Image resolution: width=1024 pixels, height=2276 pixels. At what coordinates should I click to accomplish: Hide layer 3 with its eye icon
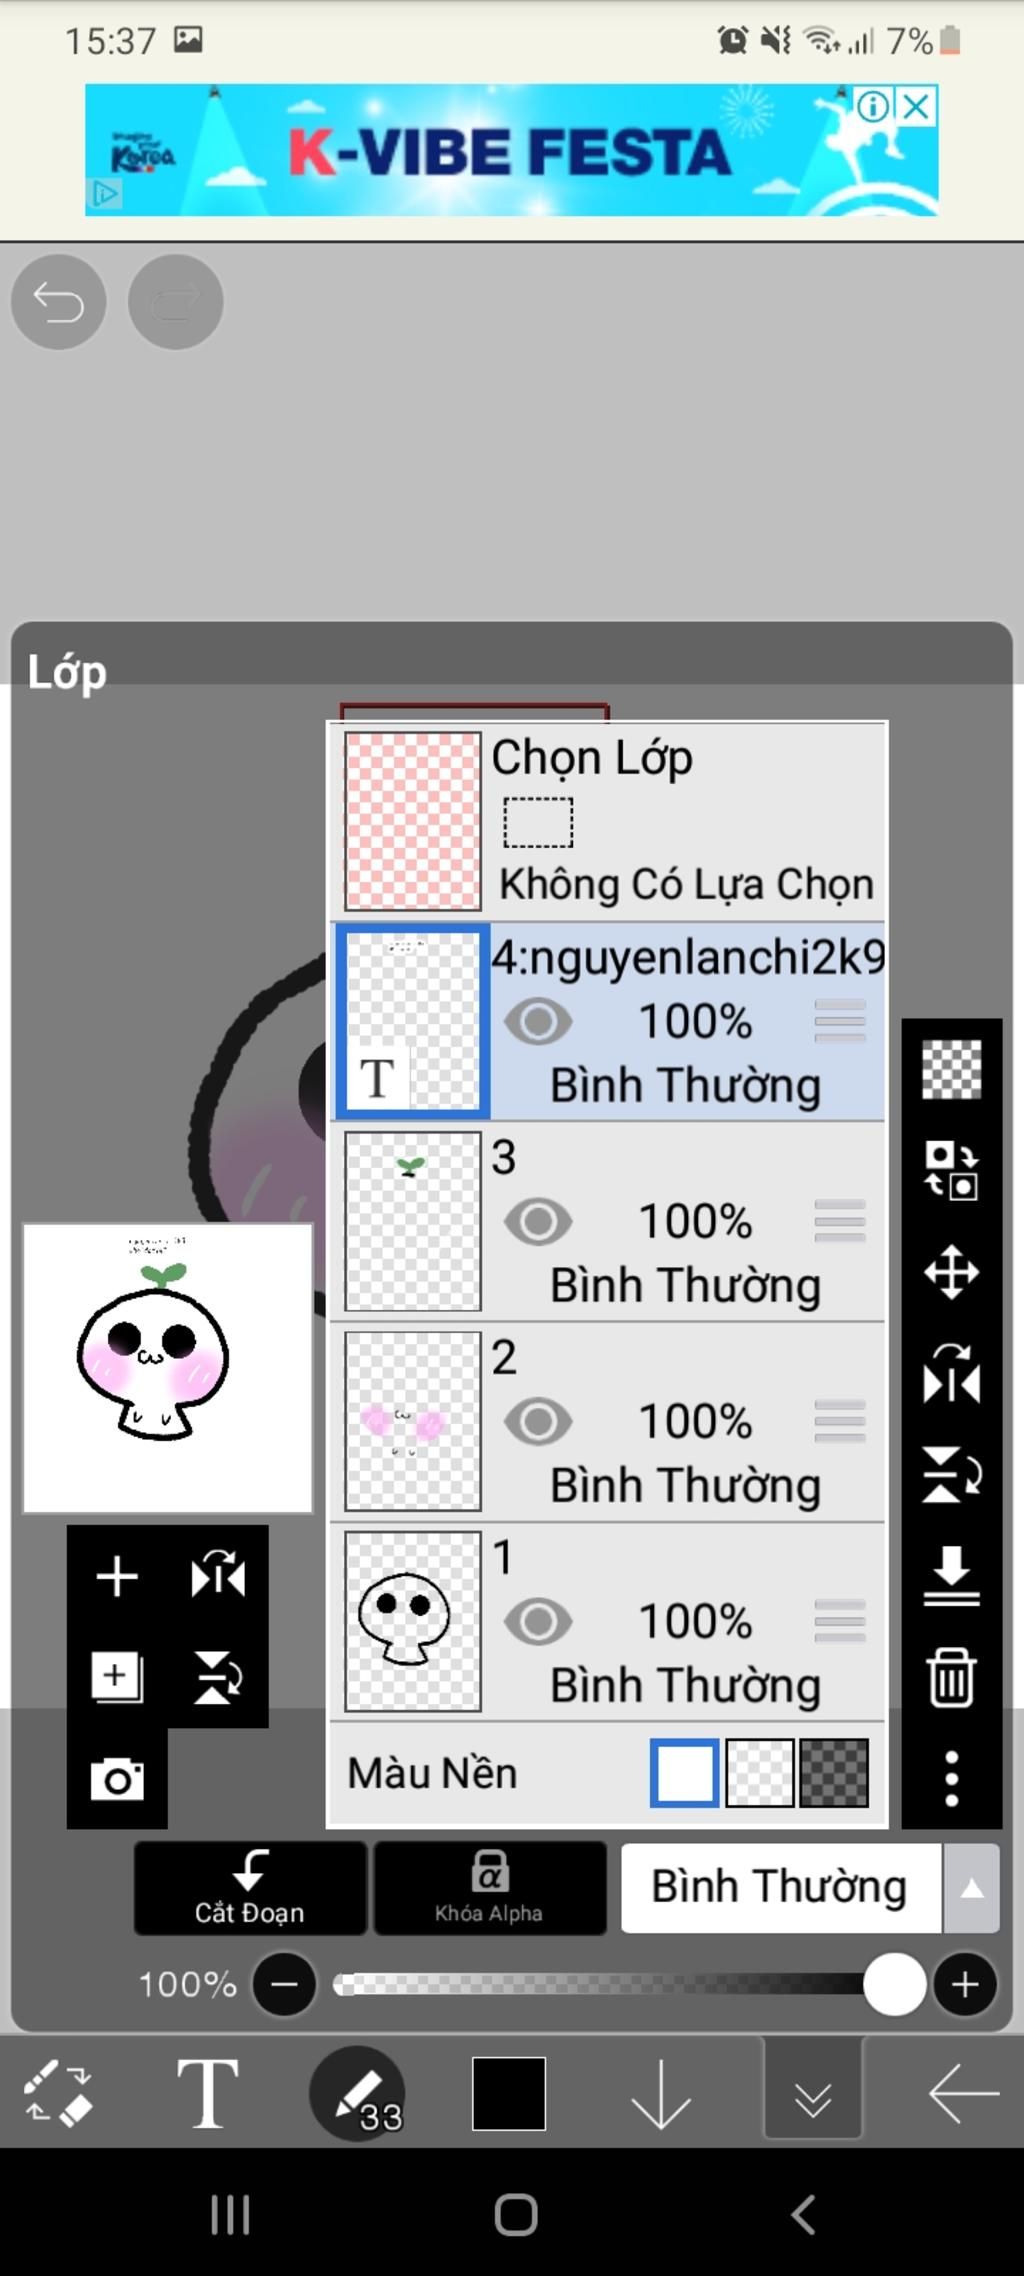coord(538,1221)
